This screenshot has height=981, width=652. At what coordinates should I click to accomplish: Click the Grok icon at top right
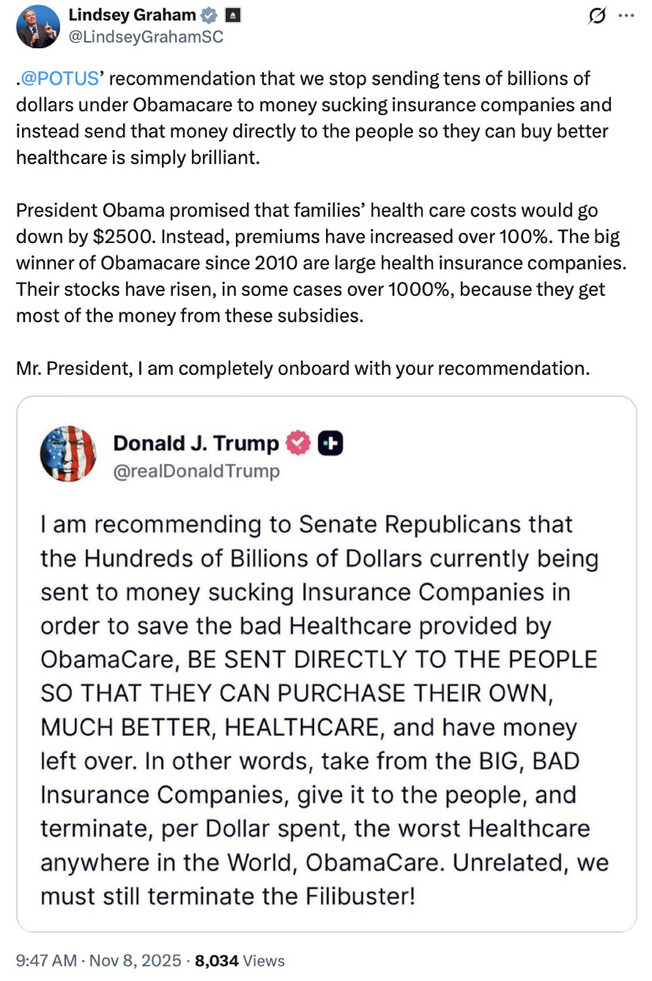[600, 17]
